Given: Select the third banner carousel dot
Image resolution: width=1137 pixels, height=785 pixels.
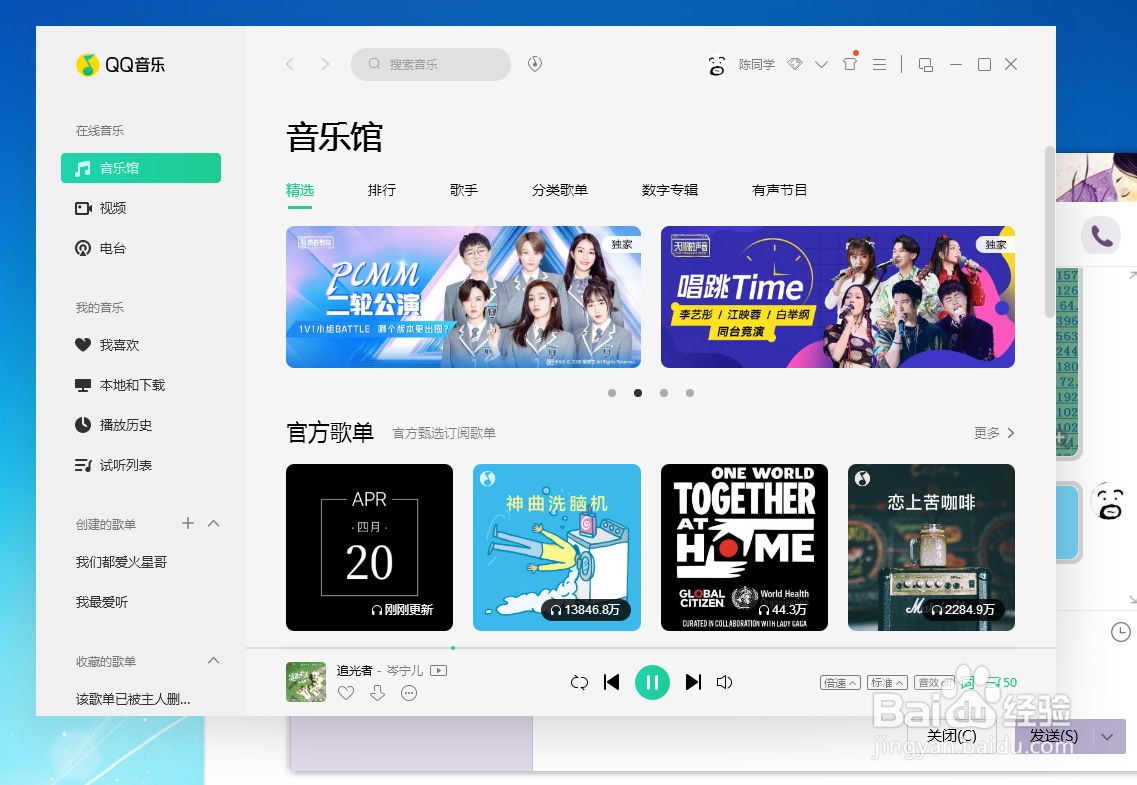Looking at the screenshot, I should (664, 393).
